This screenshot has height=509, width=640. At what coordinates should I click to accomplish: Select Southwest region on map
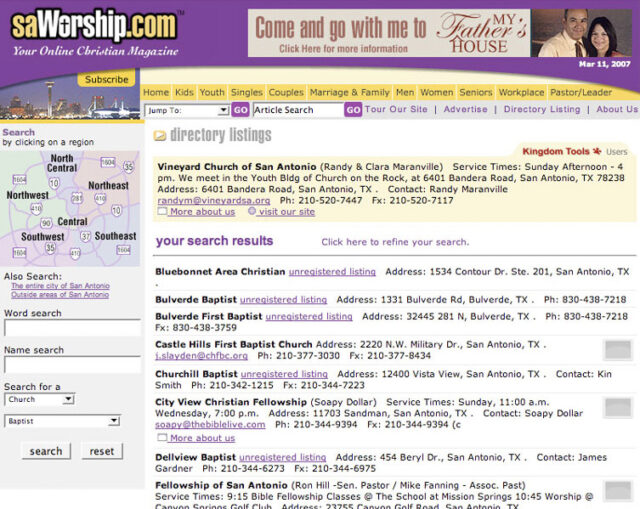[x=42, y=237]
